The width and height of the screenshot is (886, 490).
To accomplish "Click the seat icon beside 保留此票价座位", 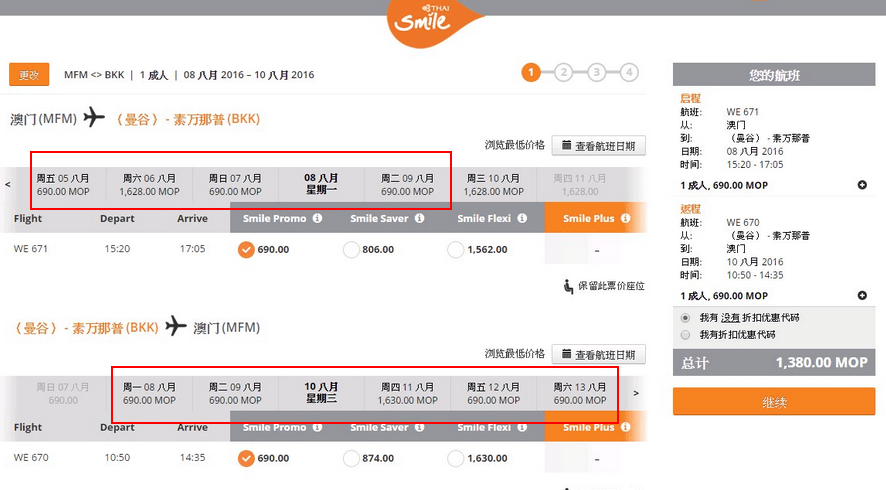I will tap(568, 287).
